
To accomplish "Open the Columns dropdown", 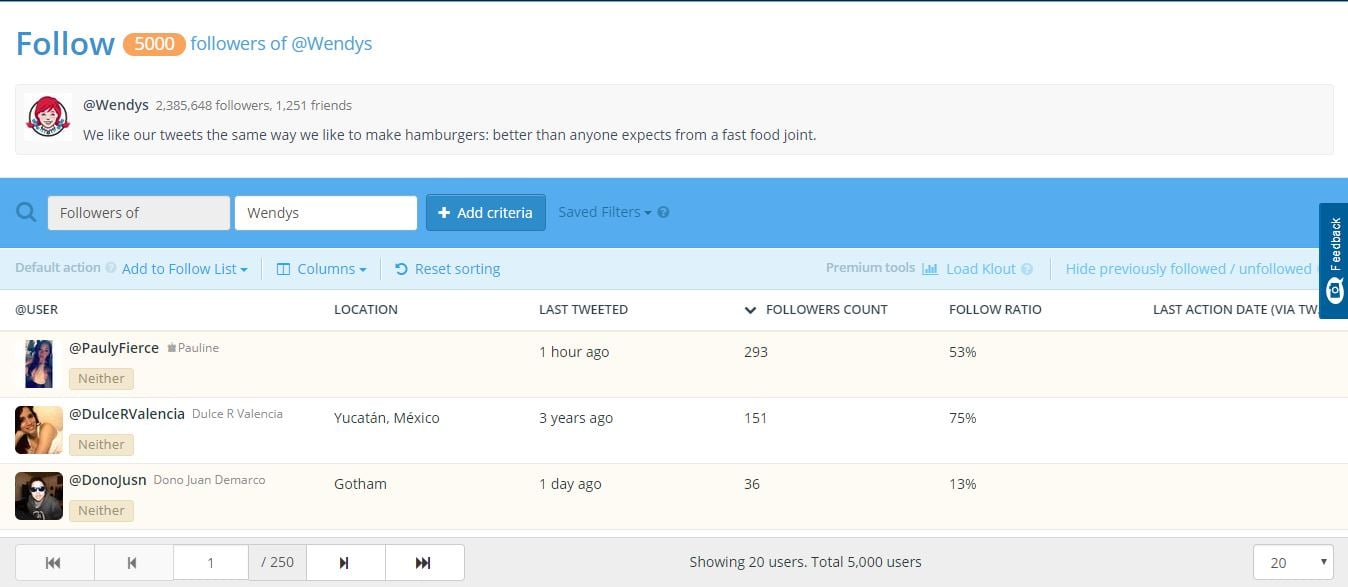I will click(321, 269).
